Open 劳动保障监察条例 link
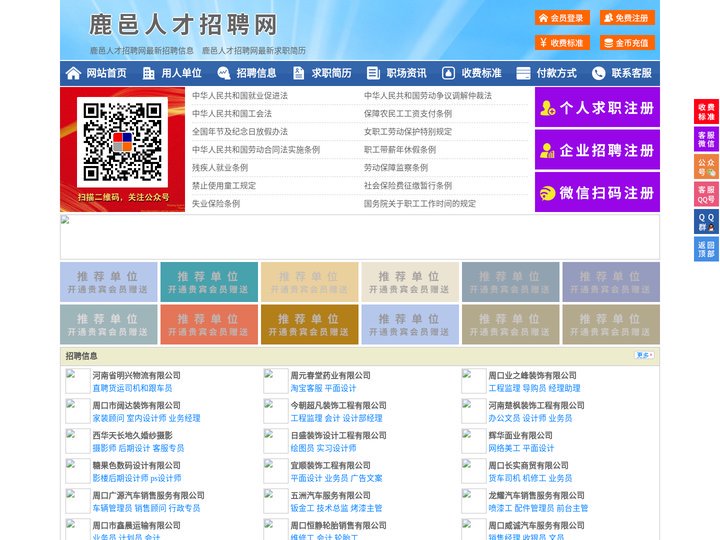 pos(396,168)
